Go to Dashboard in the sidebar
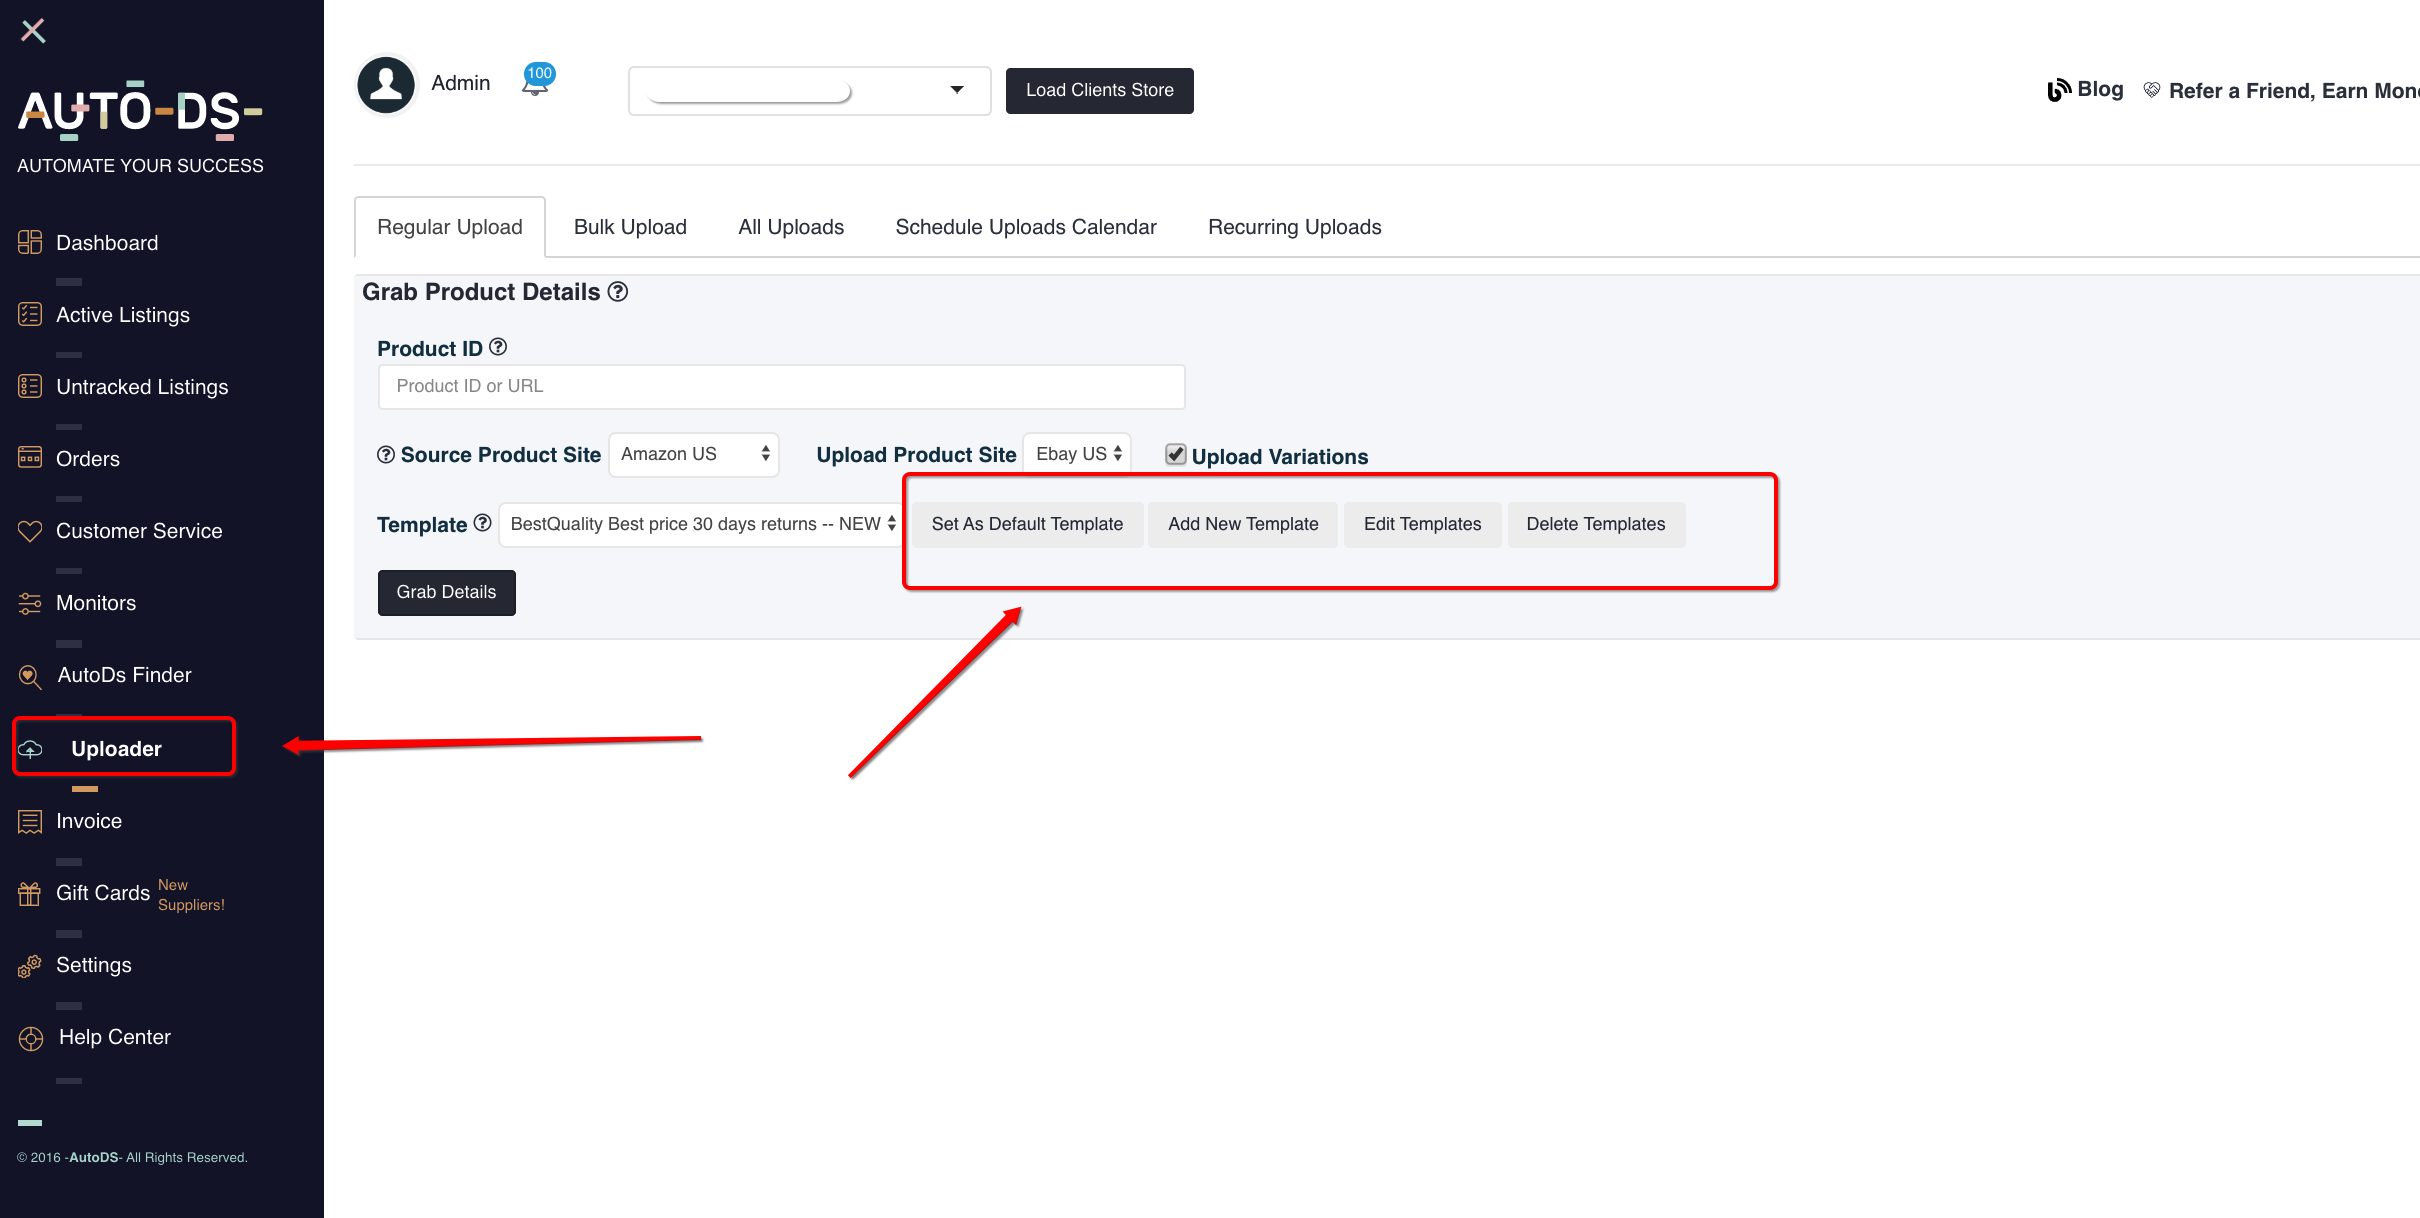 107,243
